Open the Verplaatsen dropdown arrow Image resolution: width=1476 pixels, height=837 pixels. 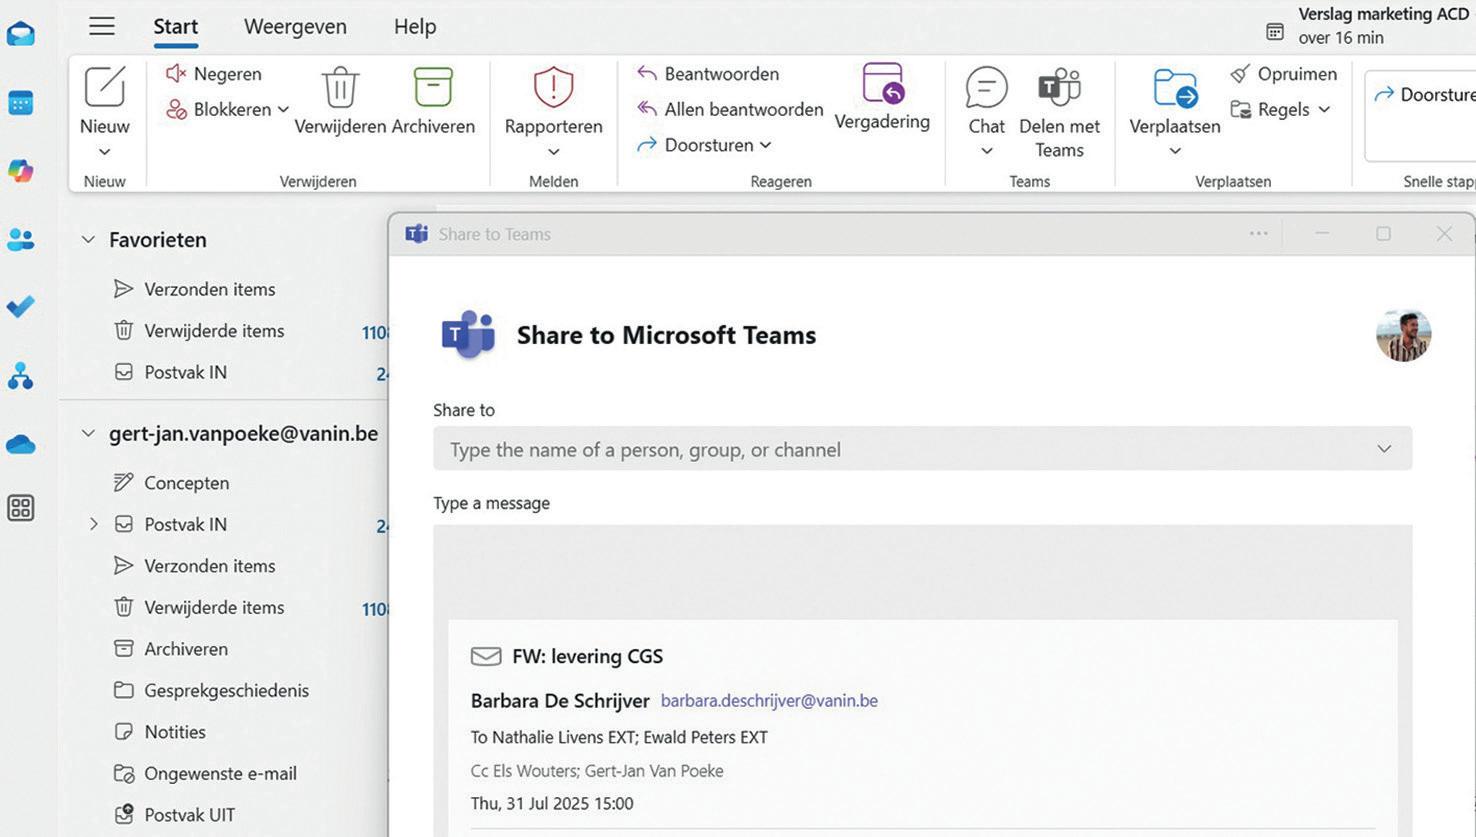pos(1175,151)
